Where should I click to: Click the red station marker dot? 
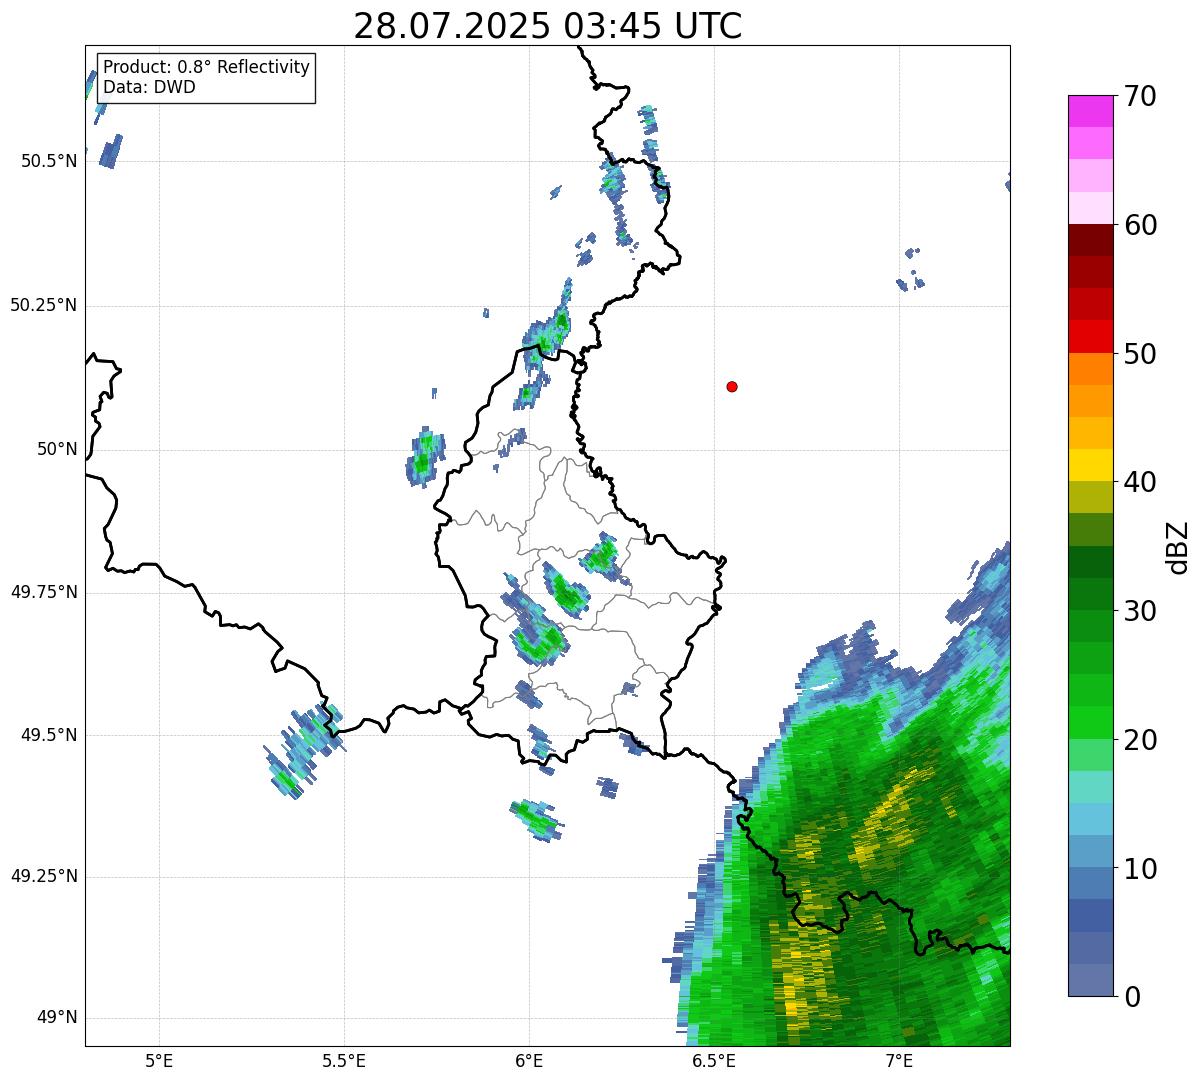pyautogui.click(x=732, y=386)
